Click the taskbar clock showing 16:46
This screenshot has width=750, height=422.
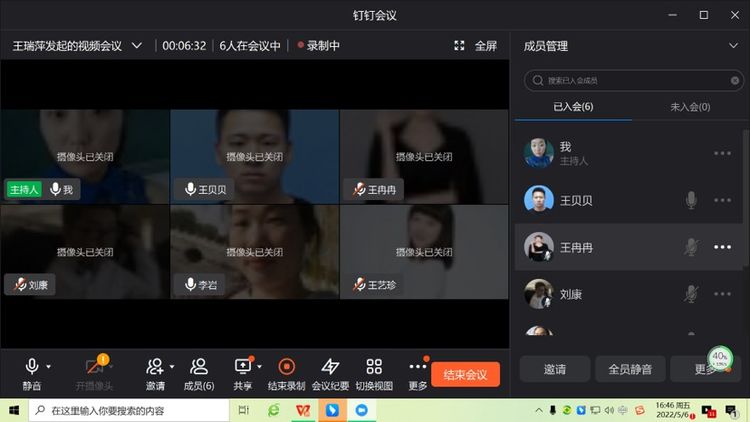pyautogui.click(x=673, y=410)
